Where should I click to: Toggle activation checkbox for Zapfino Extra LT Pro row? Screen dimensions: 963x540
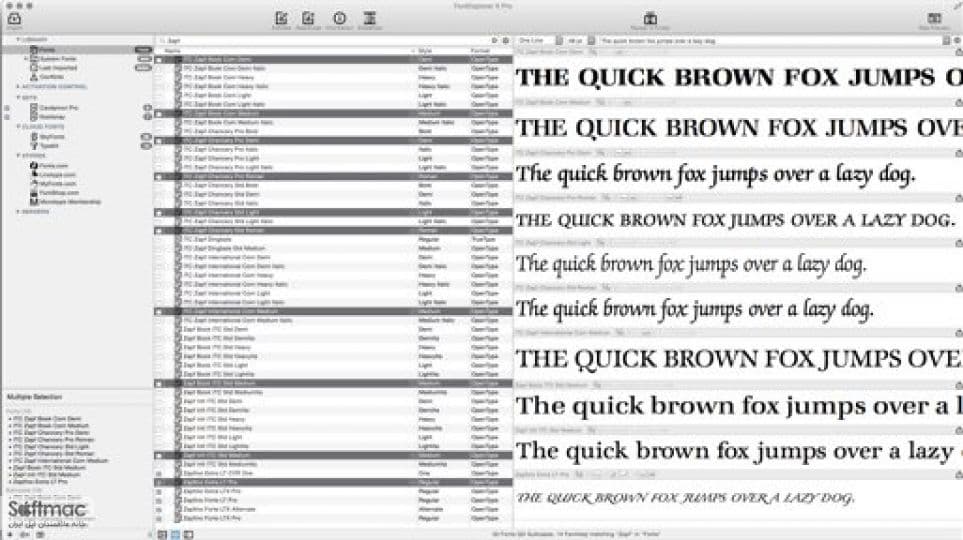click(x=159, y=482)
